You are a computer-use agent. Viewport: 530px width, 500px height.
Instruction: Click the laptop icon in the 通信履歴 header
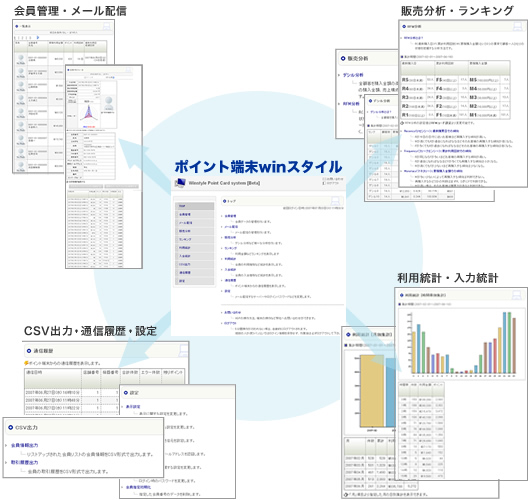tap(184, 351)
